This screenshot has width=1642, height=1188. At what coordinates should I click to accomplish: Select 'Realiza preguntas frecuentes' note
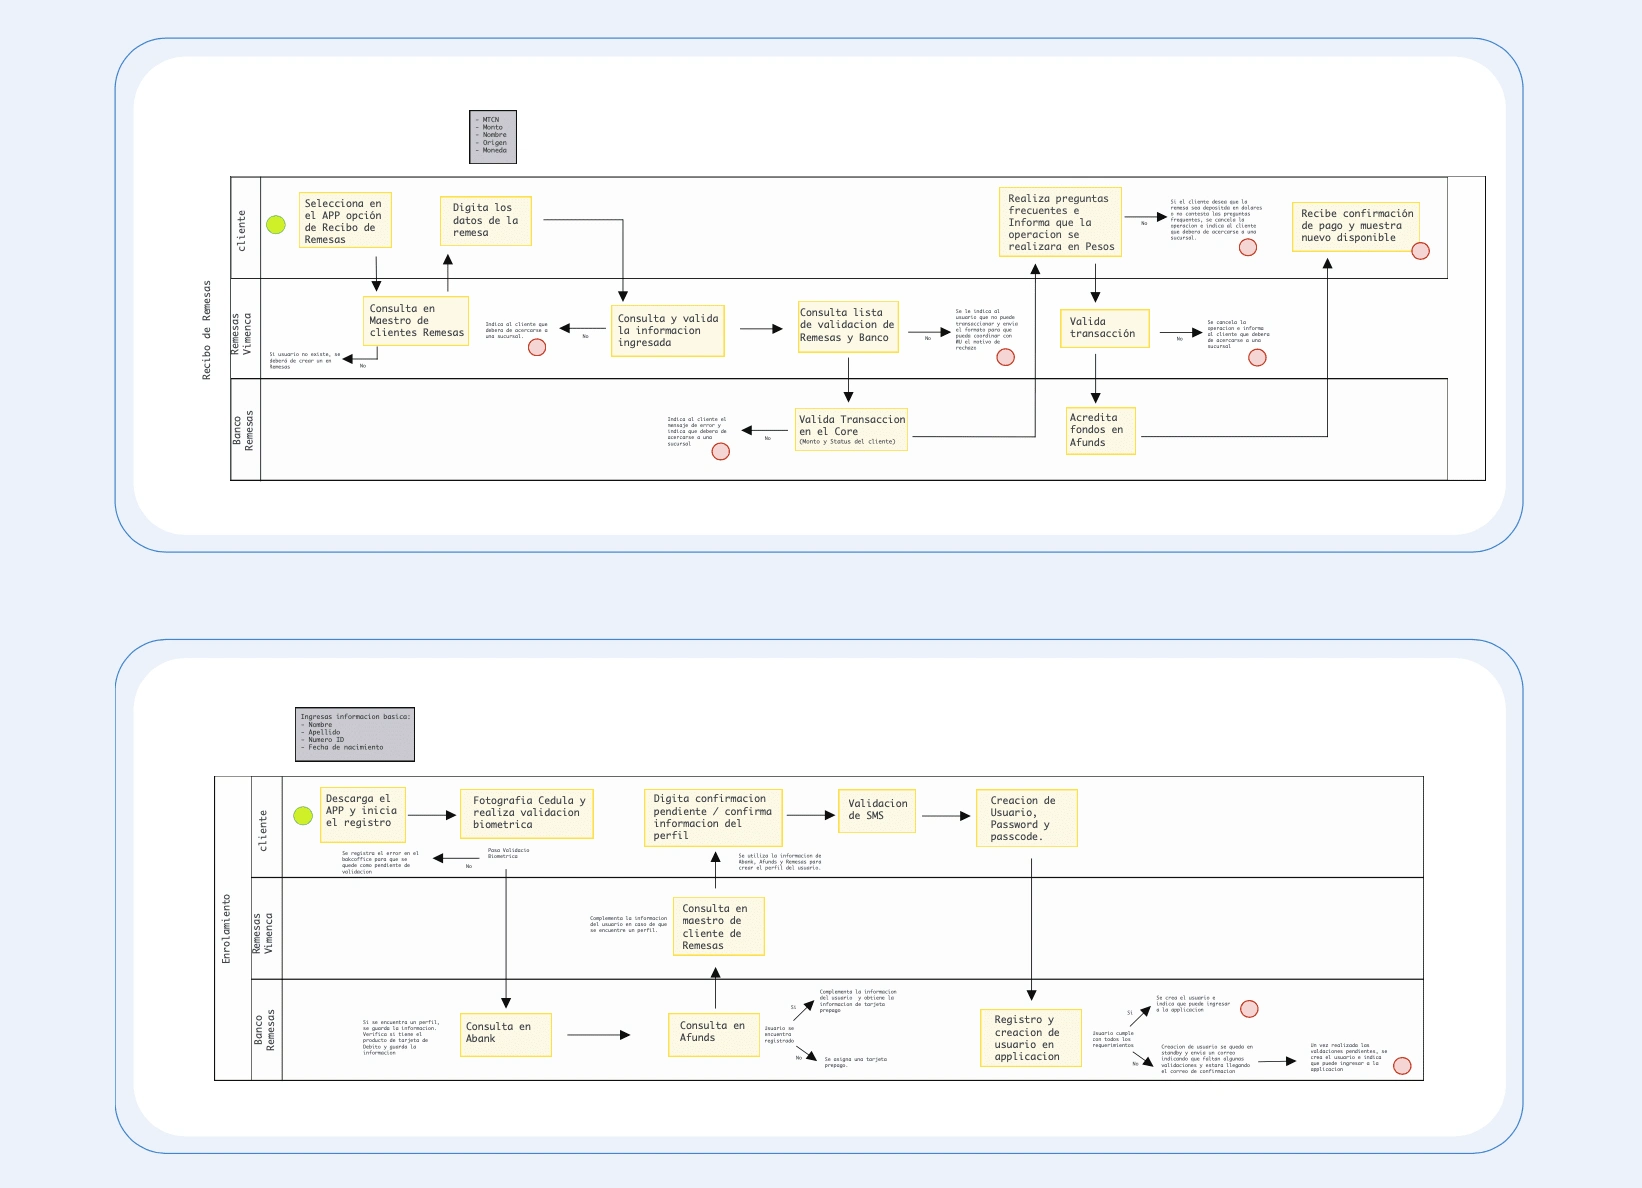point(1060,222)
